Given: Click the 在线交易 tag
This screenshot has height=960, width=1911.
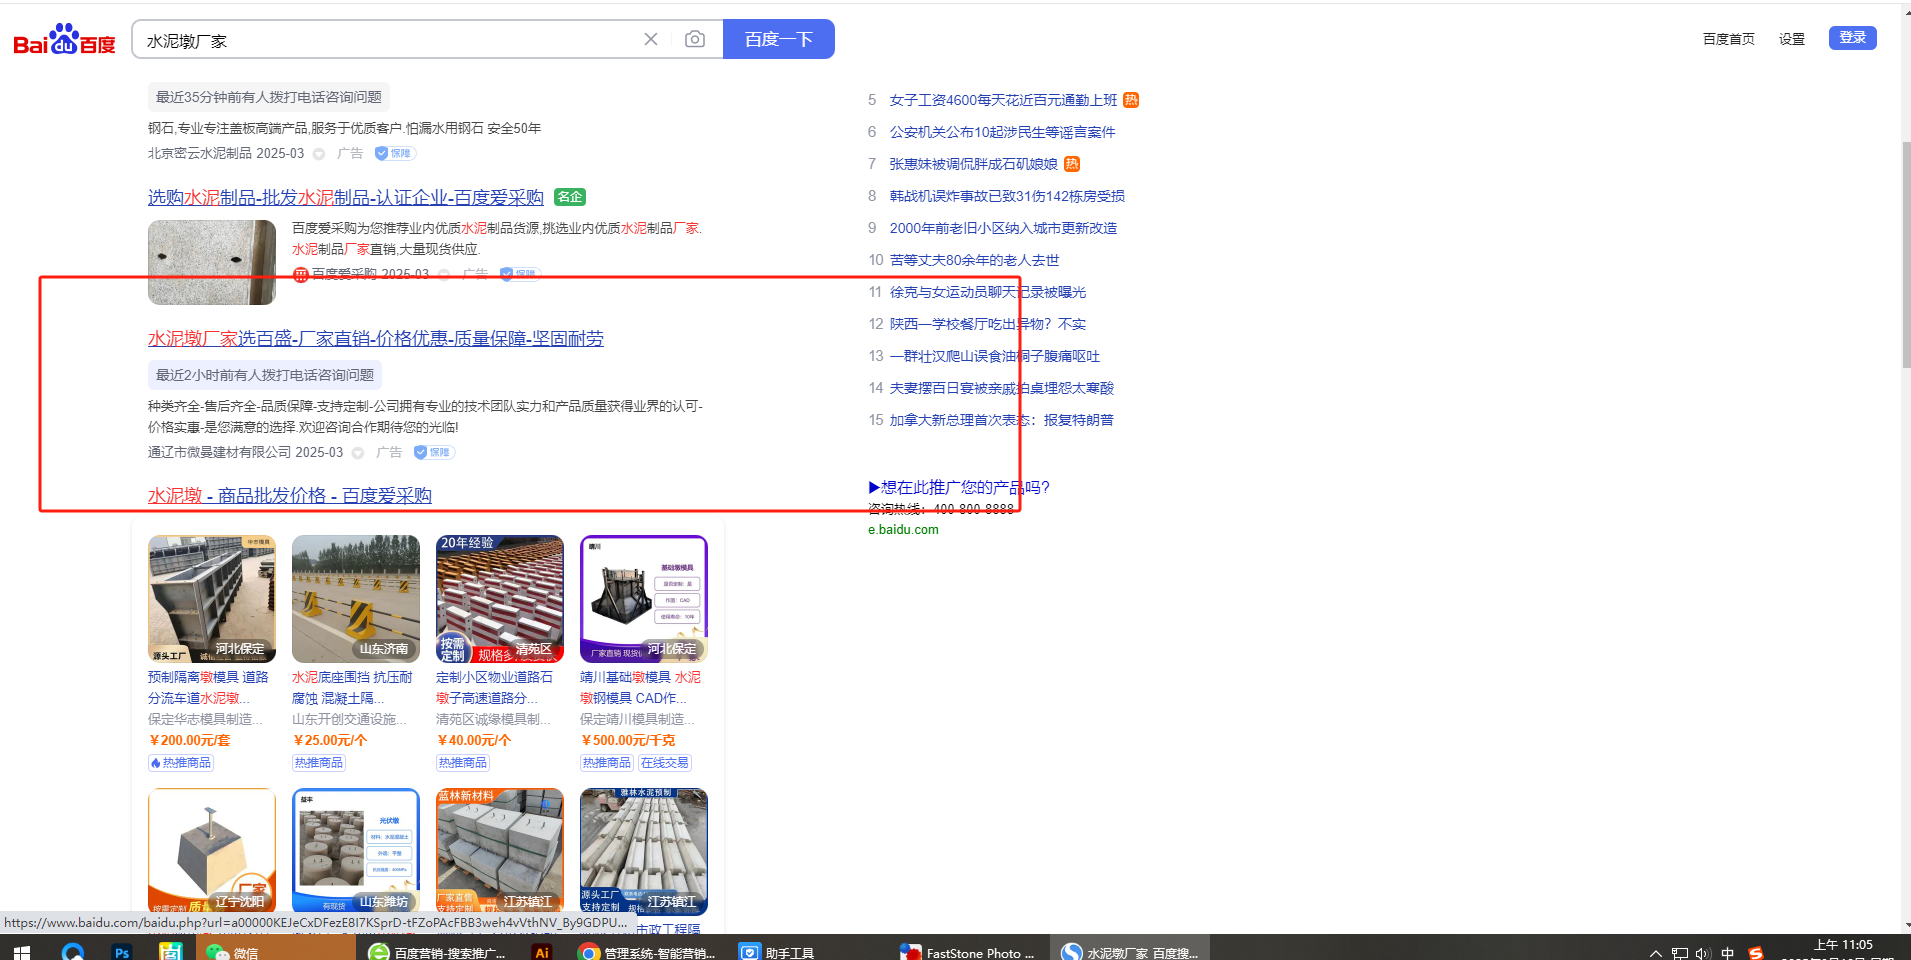Looking at the screenshot, I should [665, 763].
